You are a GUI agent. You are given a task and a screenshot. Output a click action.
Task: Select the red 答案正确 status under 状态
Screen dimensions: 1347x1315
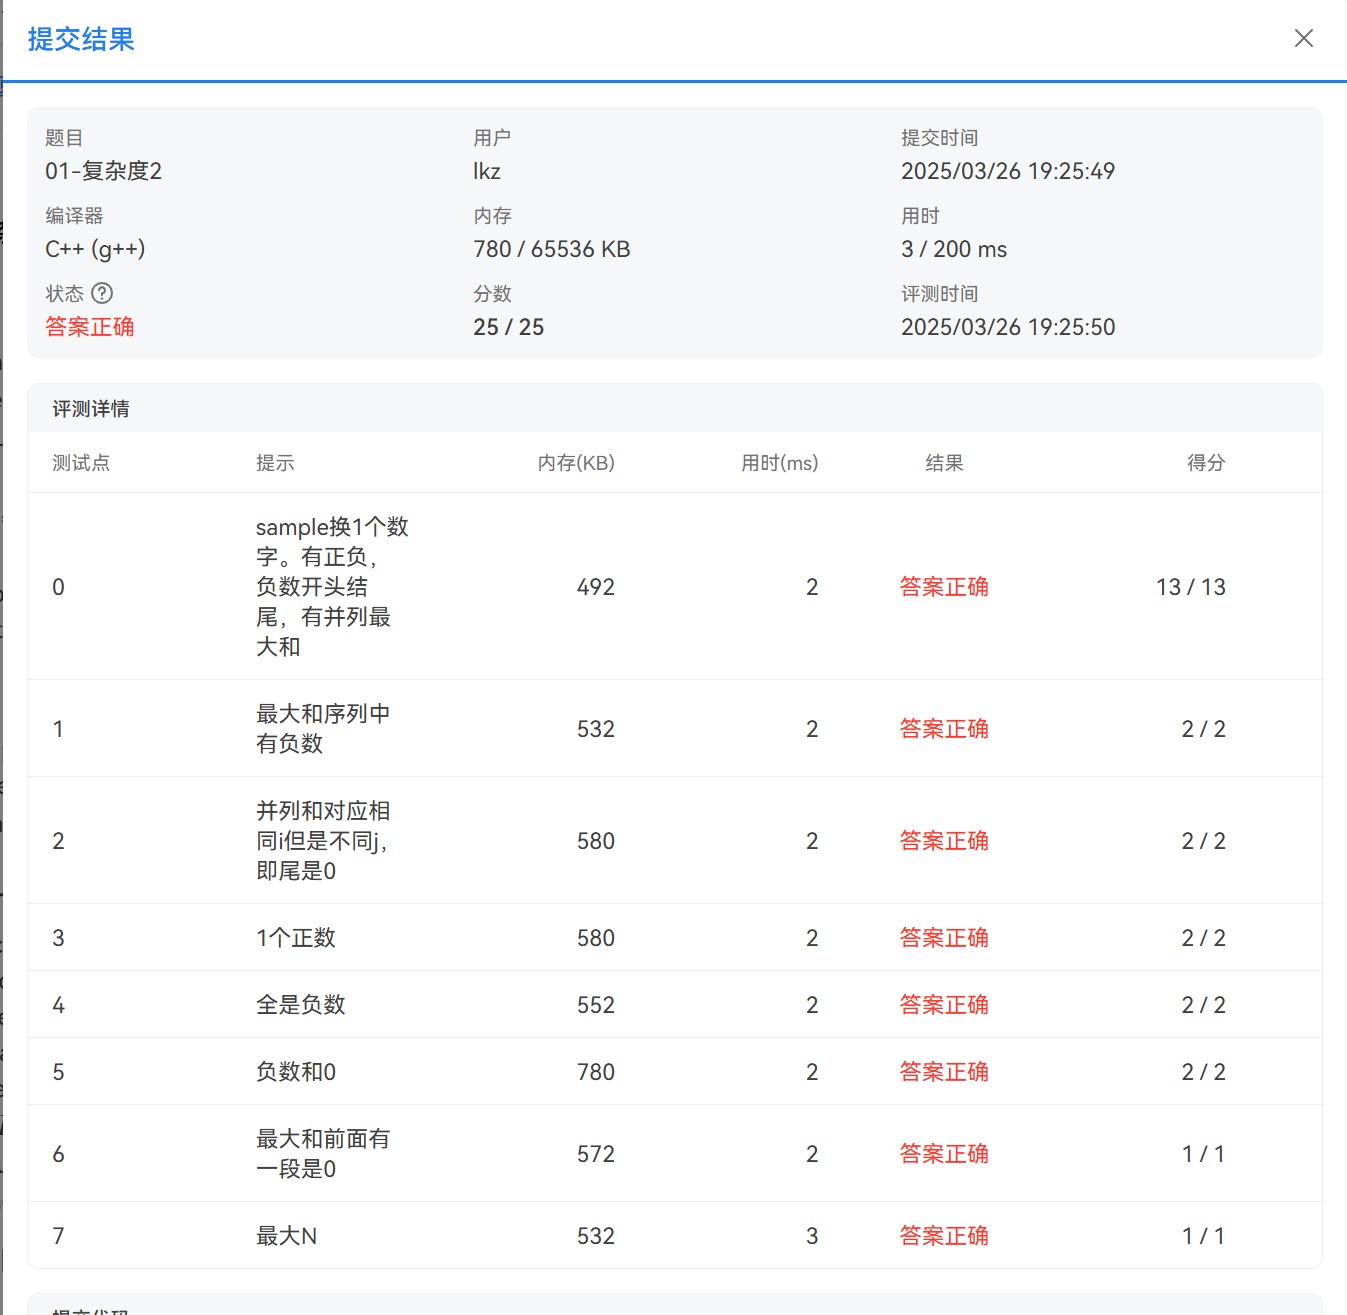[90, 327]
